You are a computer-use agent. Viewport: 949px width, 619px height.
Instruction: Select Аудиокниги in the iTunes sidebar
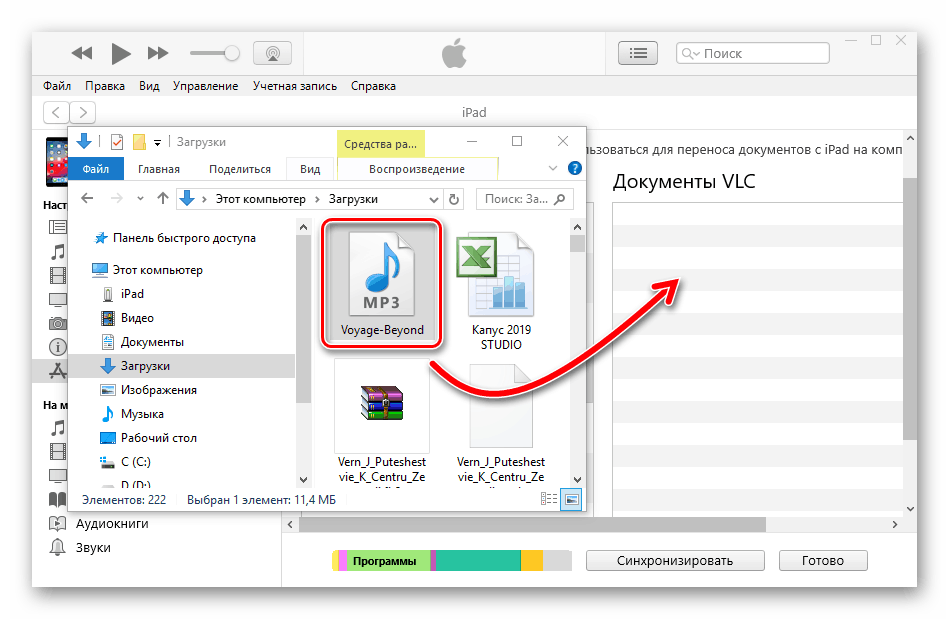(112, 523)
